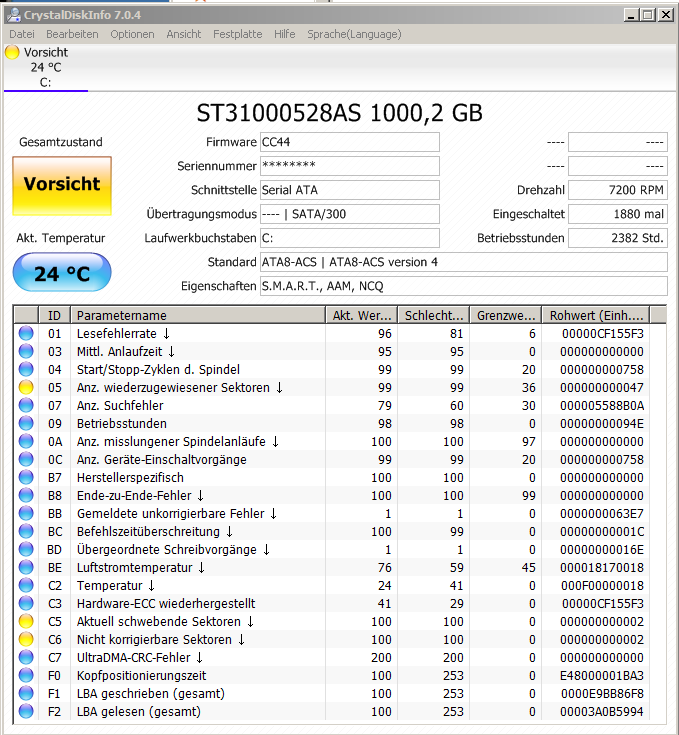Click the yellow icon for Nicht korrigierbare Sektoren
The image size is (679, 735).
26,639
